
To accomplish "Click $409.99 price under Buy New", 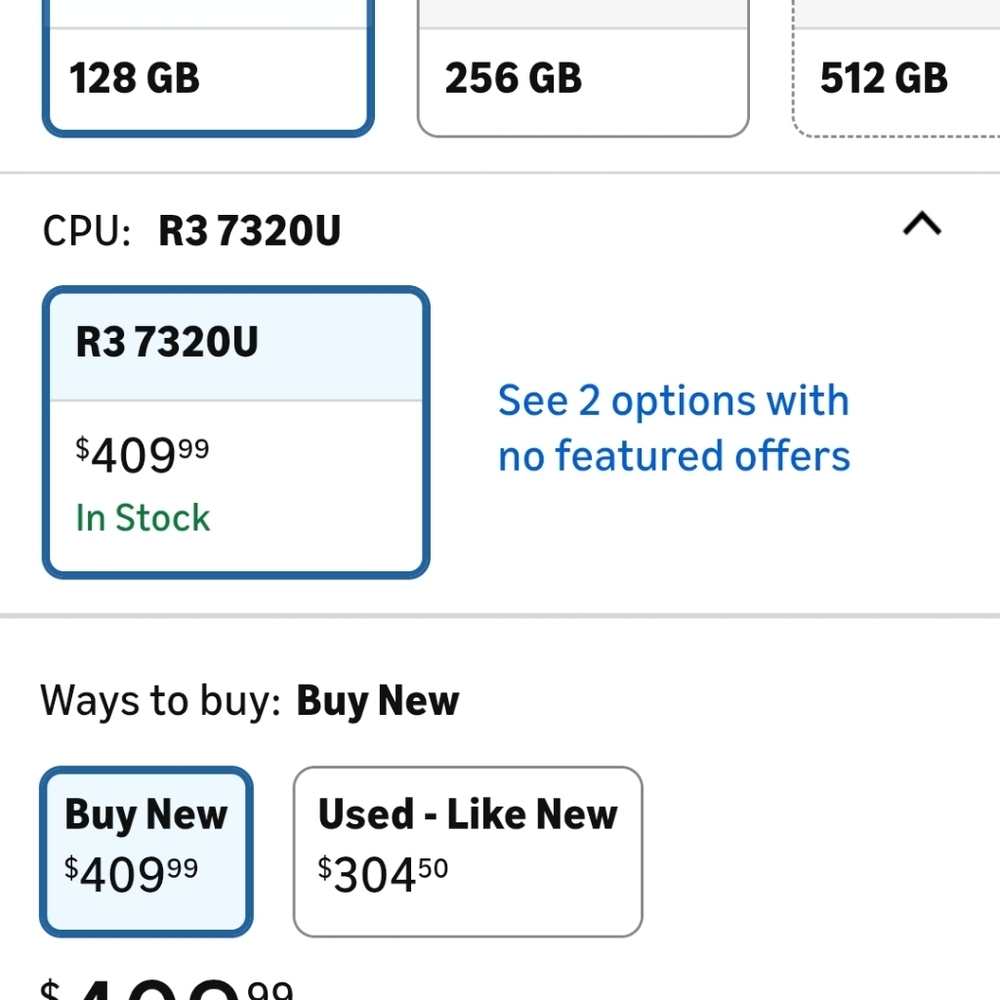I will pos(131,875).
